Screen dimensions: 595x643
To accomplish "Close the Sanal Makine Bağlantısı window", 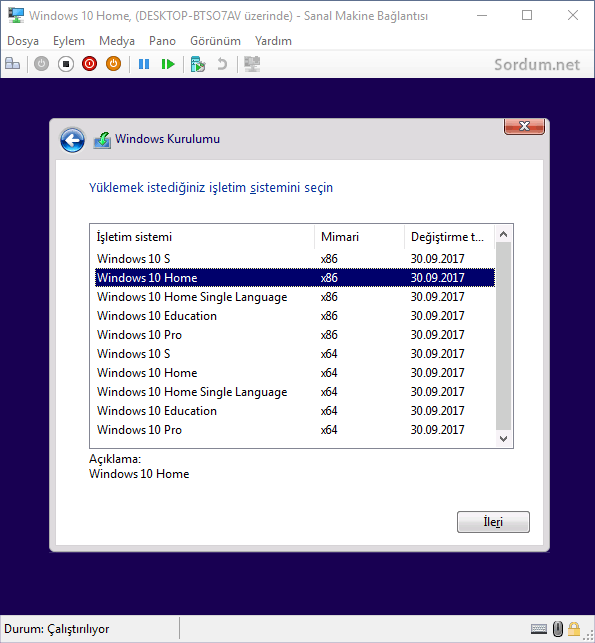I will tap(573, 16).
